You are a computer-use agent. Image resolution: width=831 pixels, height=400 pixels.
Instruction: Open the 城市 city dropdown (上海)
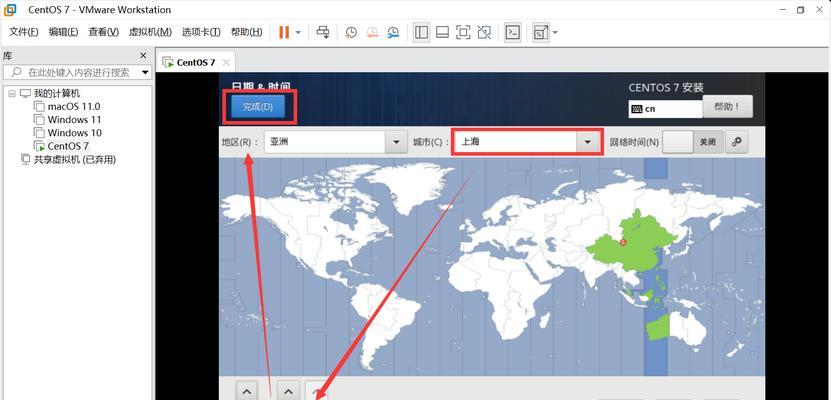[x=527, y=142]
